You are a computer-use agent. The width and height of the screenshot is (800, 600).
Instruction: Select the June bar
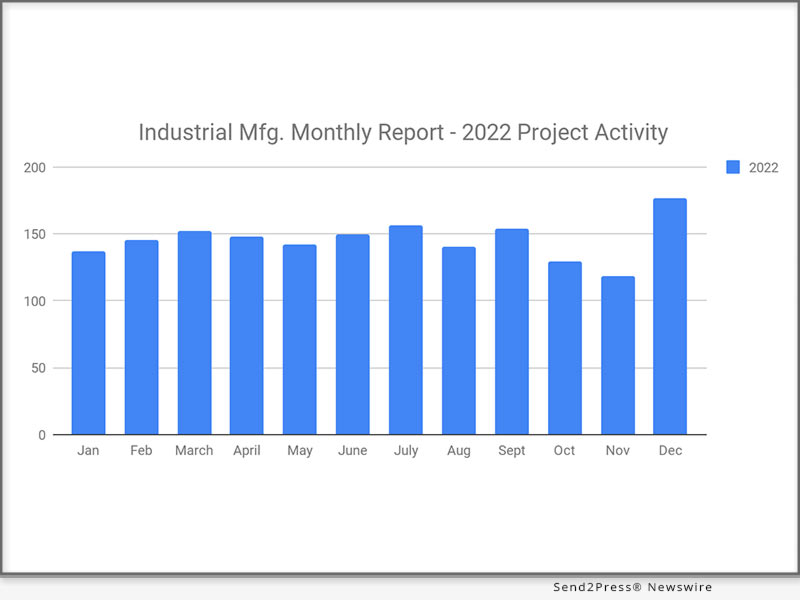[x=352, y=335]
